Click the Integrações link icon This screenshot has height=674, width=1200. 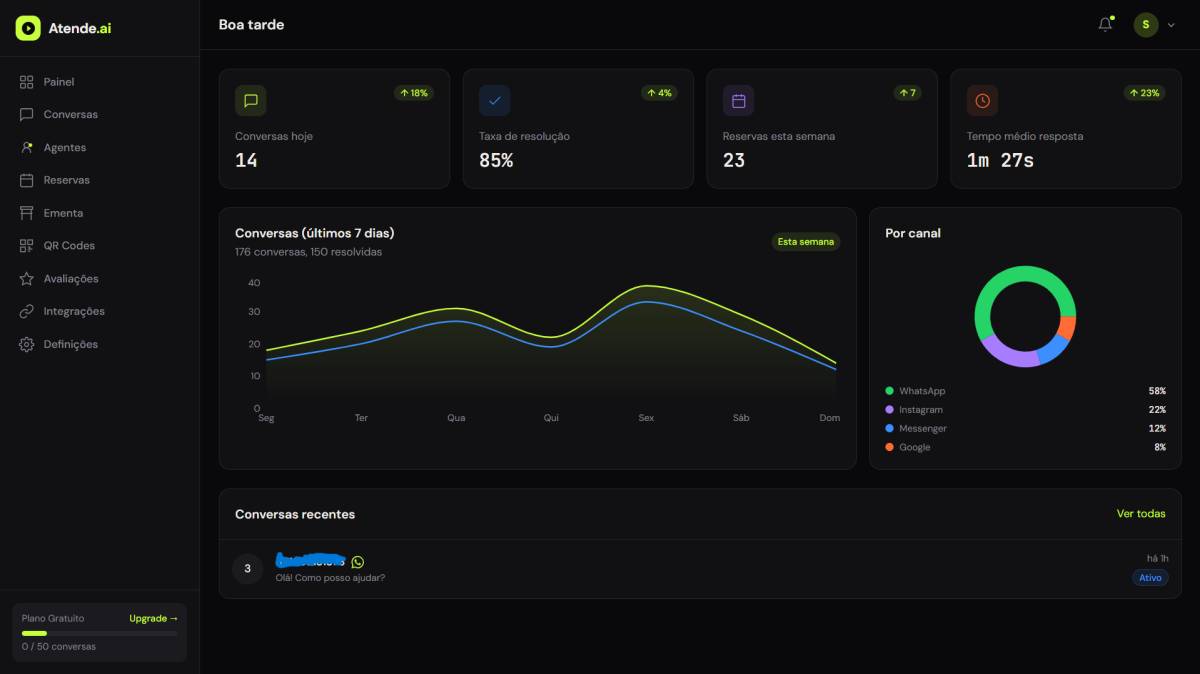[27, 312]
